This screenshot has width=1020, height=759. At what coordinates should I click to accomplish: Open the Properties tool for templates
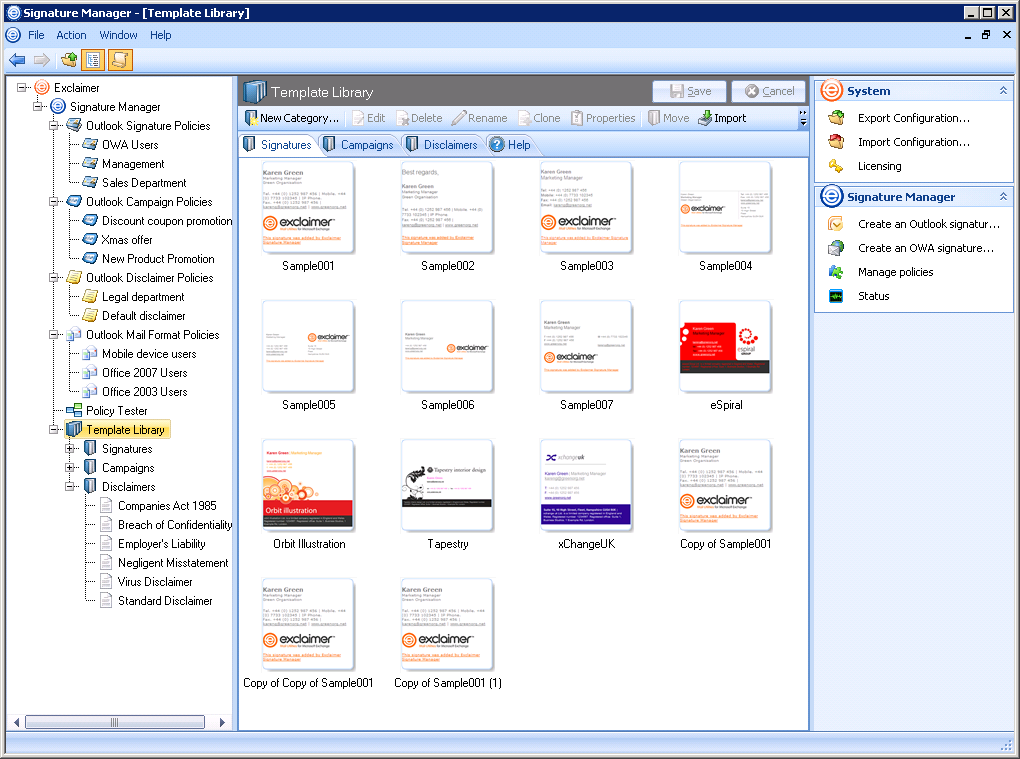[x=603, y=117]
